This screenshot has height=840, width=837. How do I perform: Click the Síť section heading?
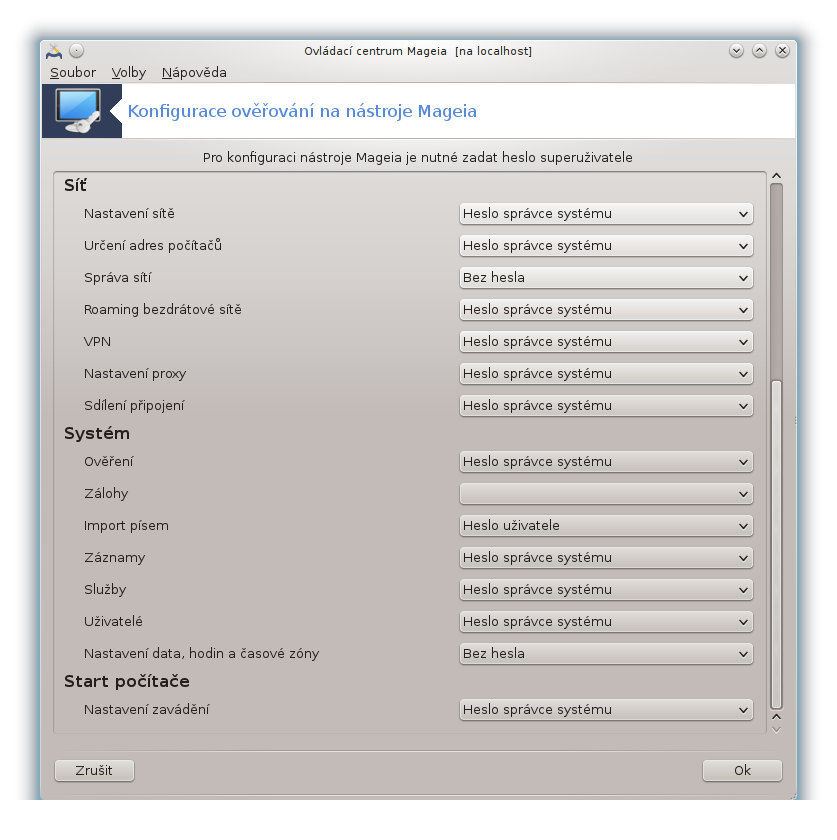(x=75, y=185)
